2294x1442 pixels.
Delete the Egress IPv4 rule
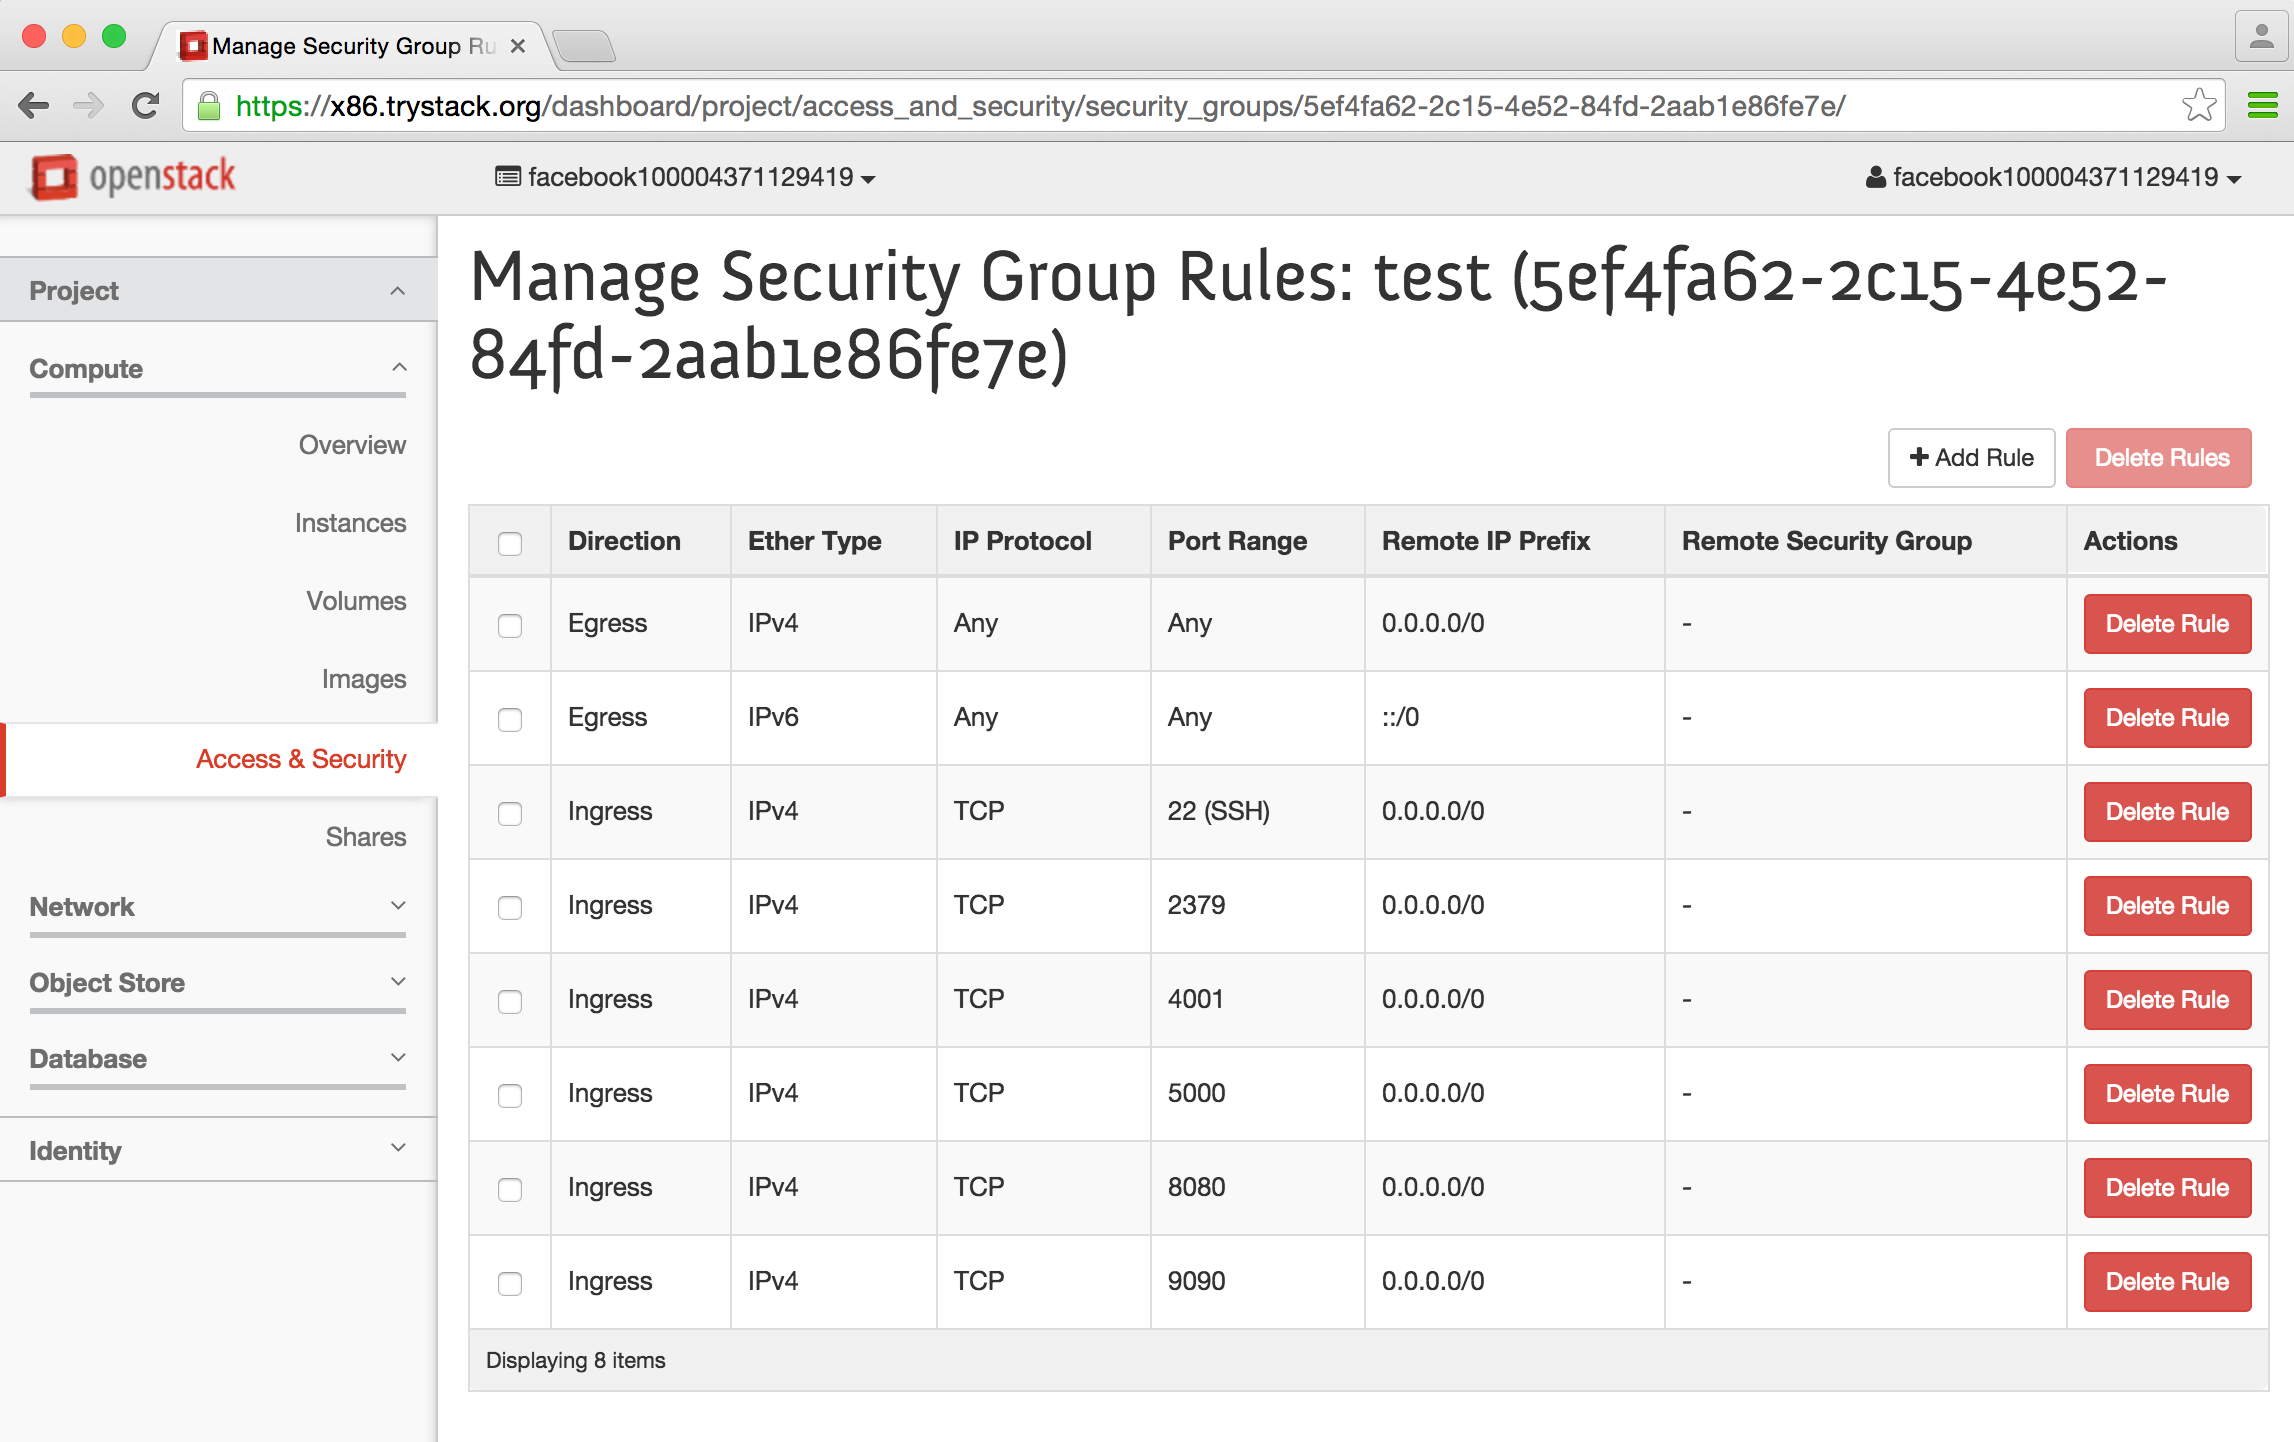click(x=2167, y=624)
